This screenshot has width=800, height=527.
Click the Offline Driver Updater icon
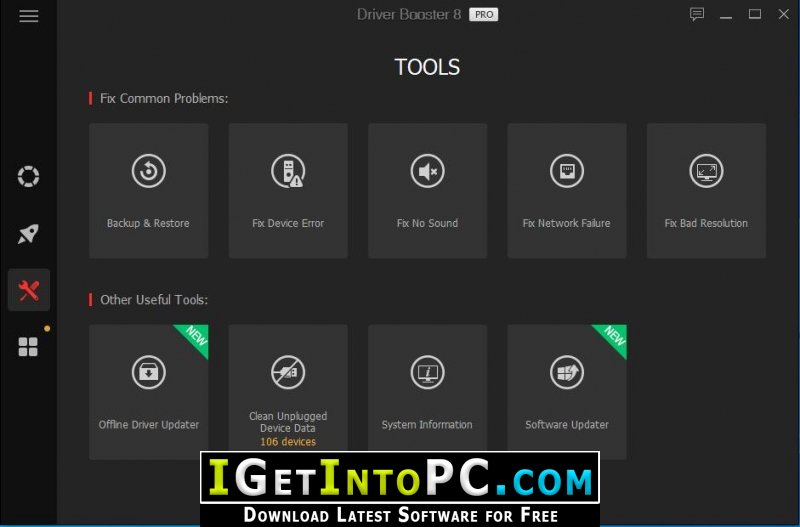(x=148, y=372)
